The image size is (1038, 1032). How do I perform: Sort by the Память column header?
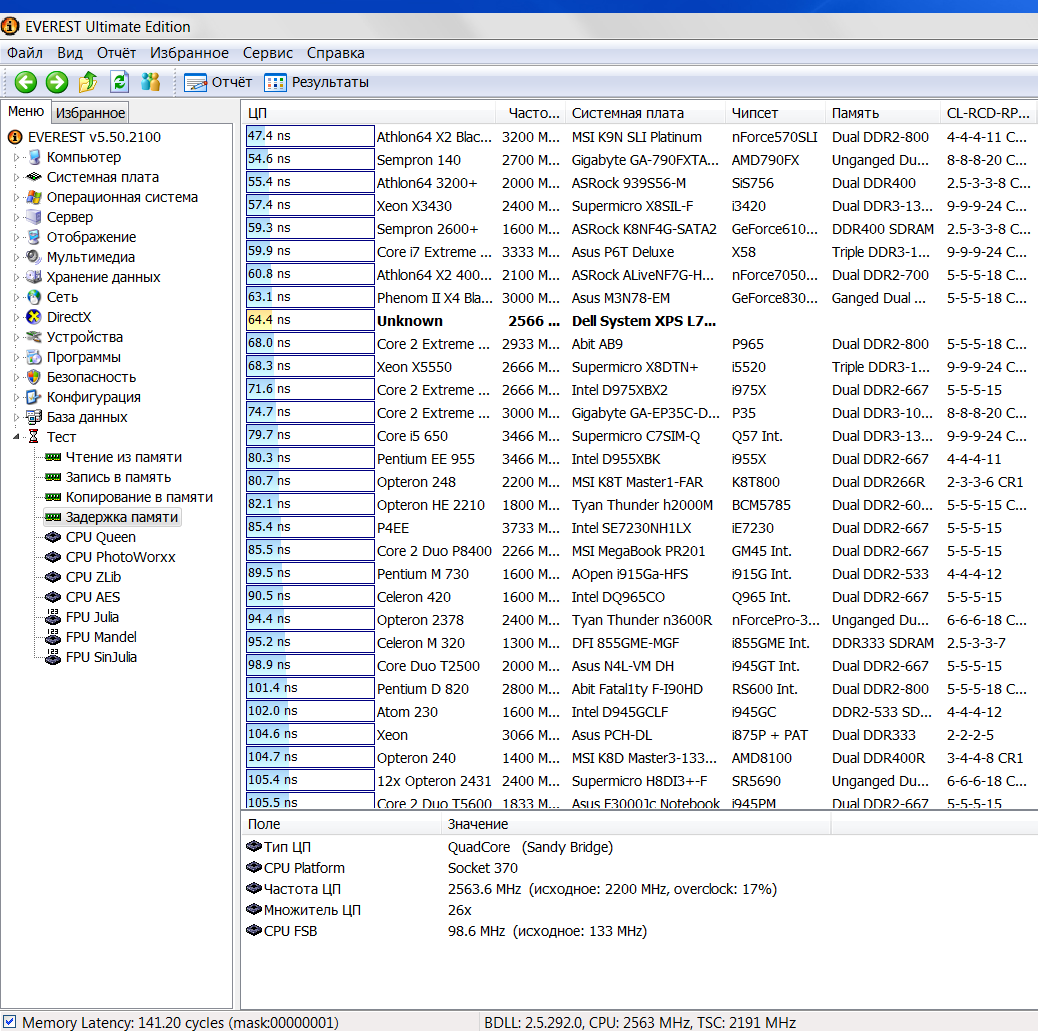(882, 113)
